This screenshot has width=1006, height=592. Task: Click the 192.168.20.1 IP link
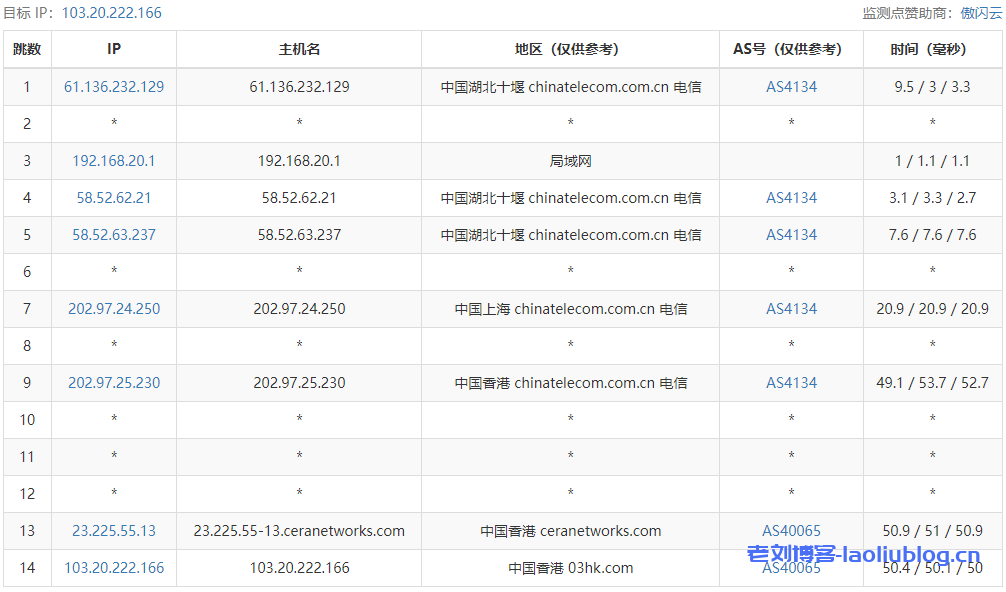114,161
